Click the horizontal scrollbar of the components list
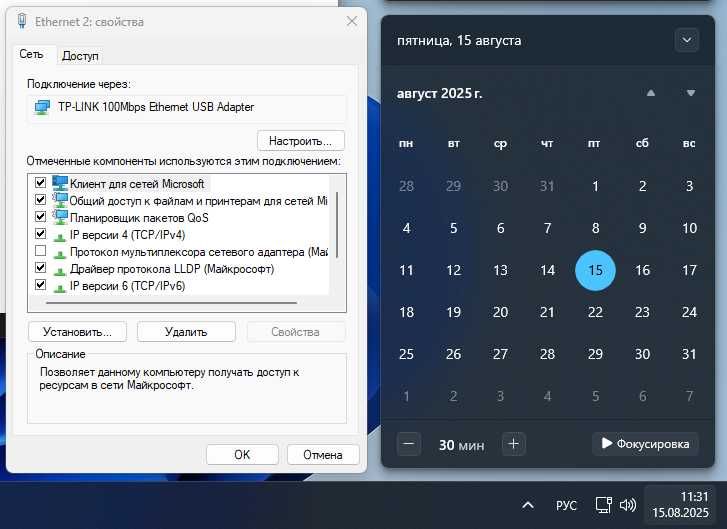 tap(172, 303)
